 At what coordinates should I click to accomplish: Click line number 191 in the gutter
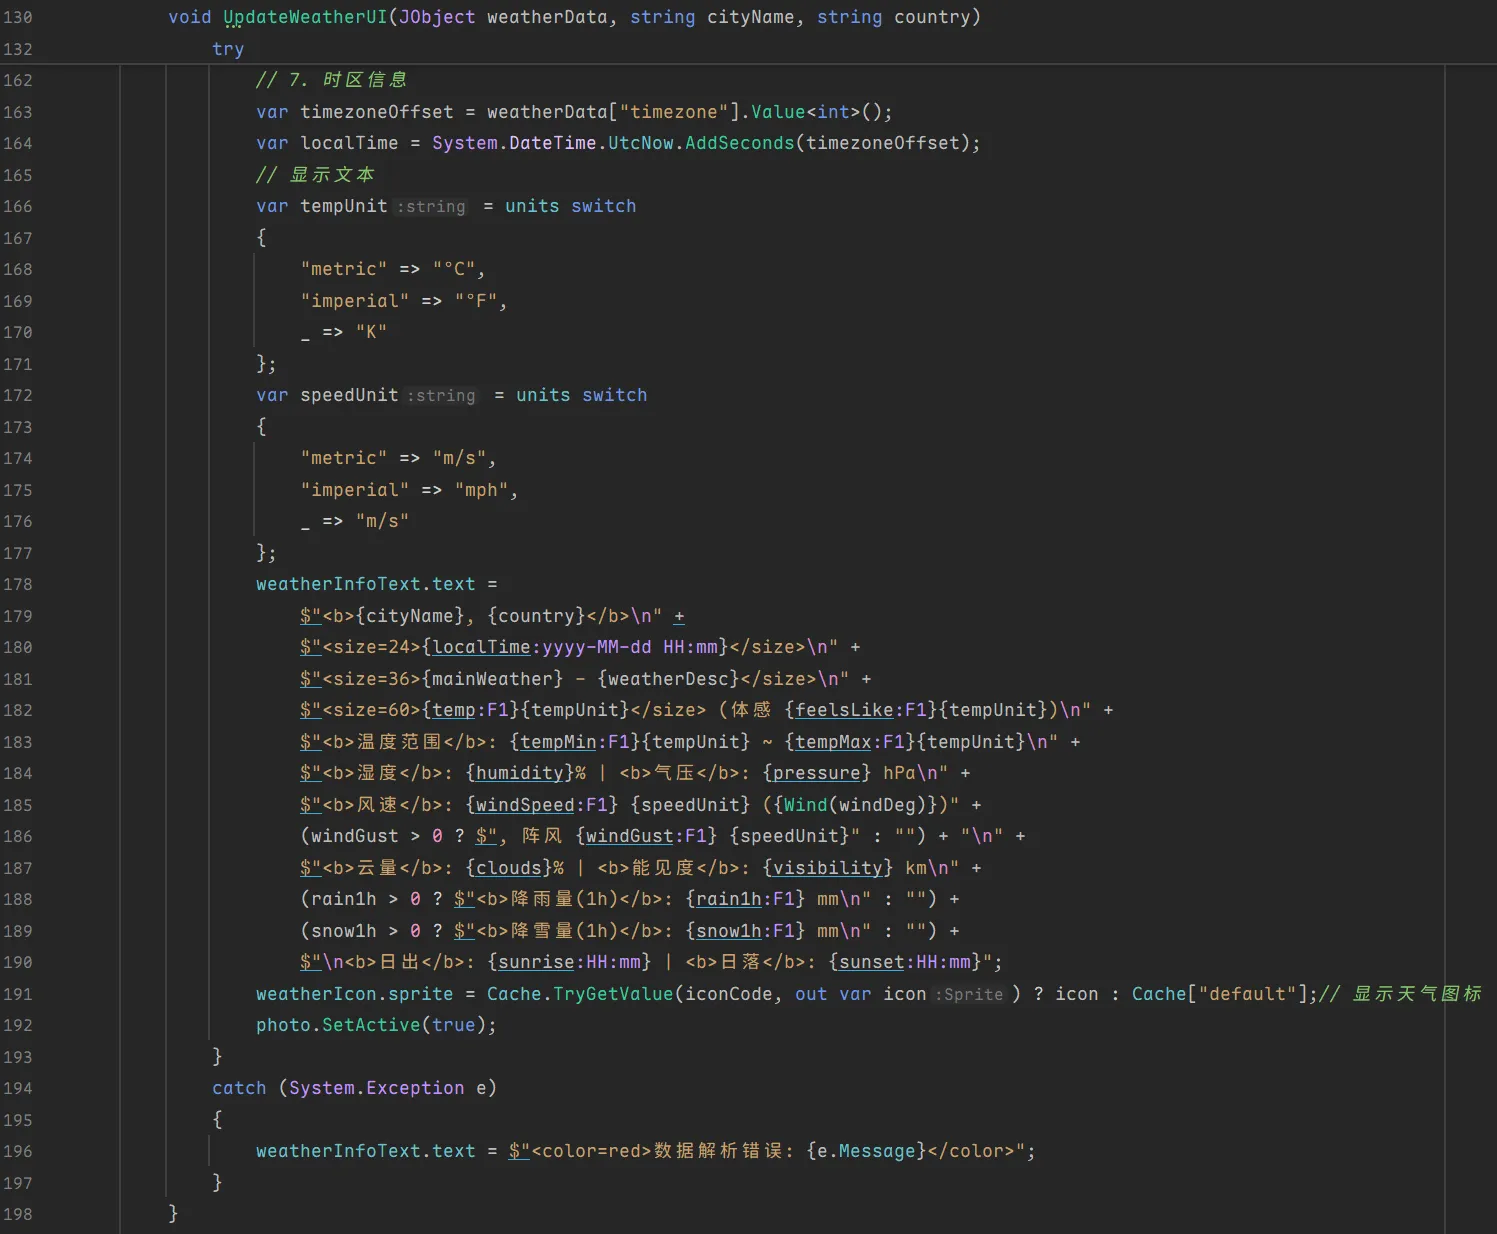[x=18, y=994]
